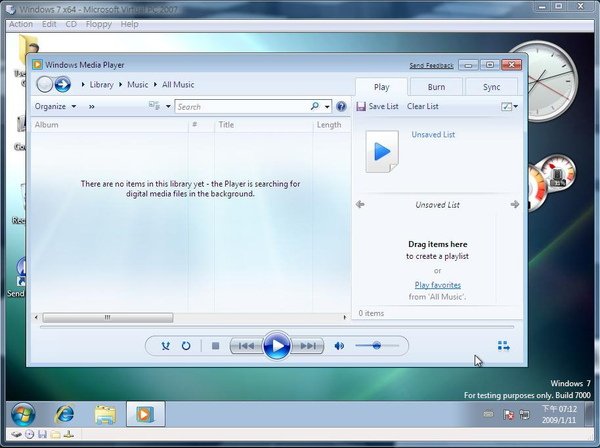Image resolution: width=600 pixels, height=448 pixels.
Task: Click the Virtual PC floppy disk status icon
Action: pos(42,434)
